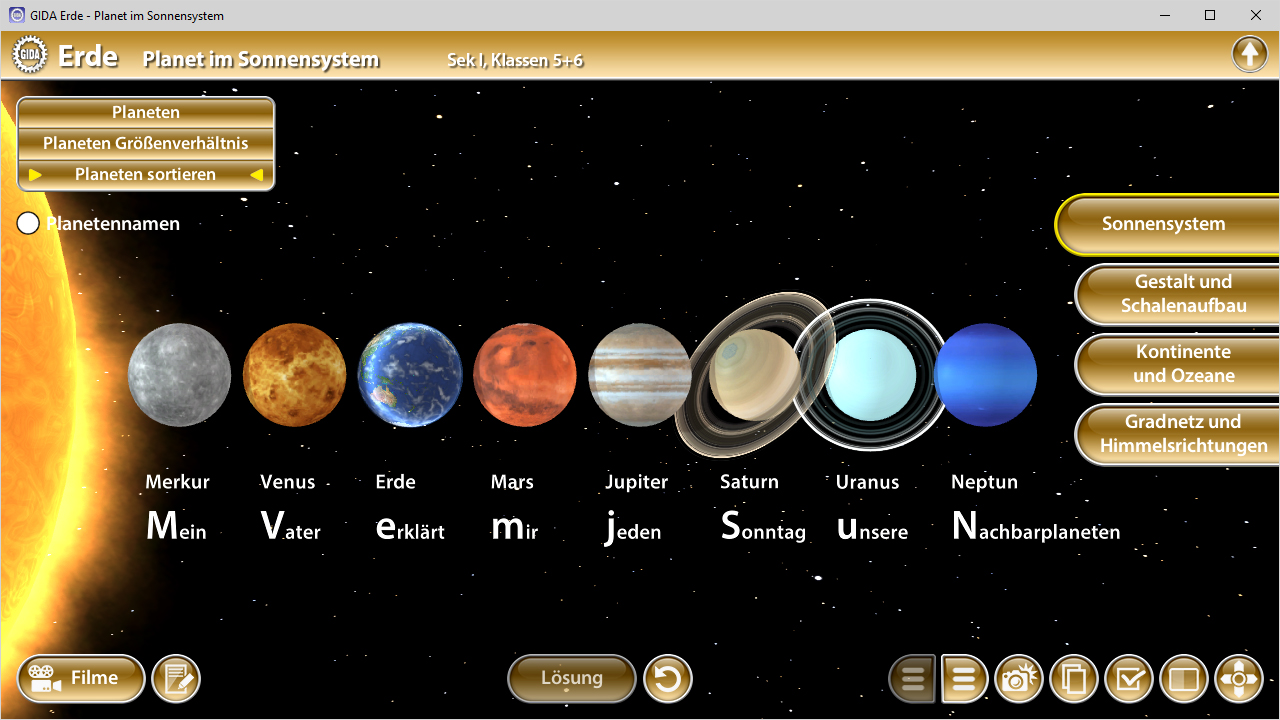Open the Planeten menu entry
This screenshot has width=1280, height=720.
click(145, 112)
